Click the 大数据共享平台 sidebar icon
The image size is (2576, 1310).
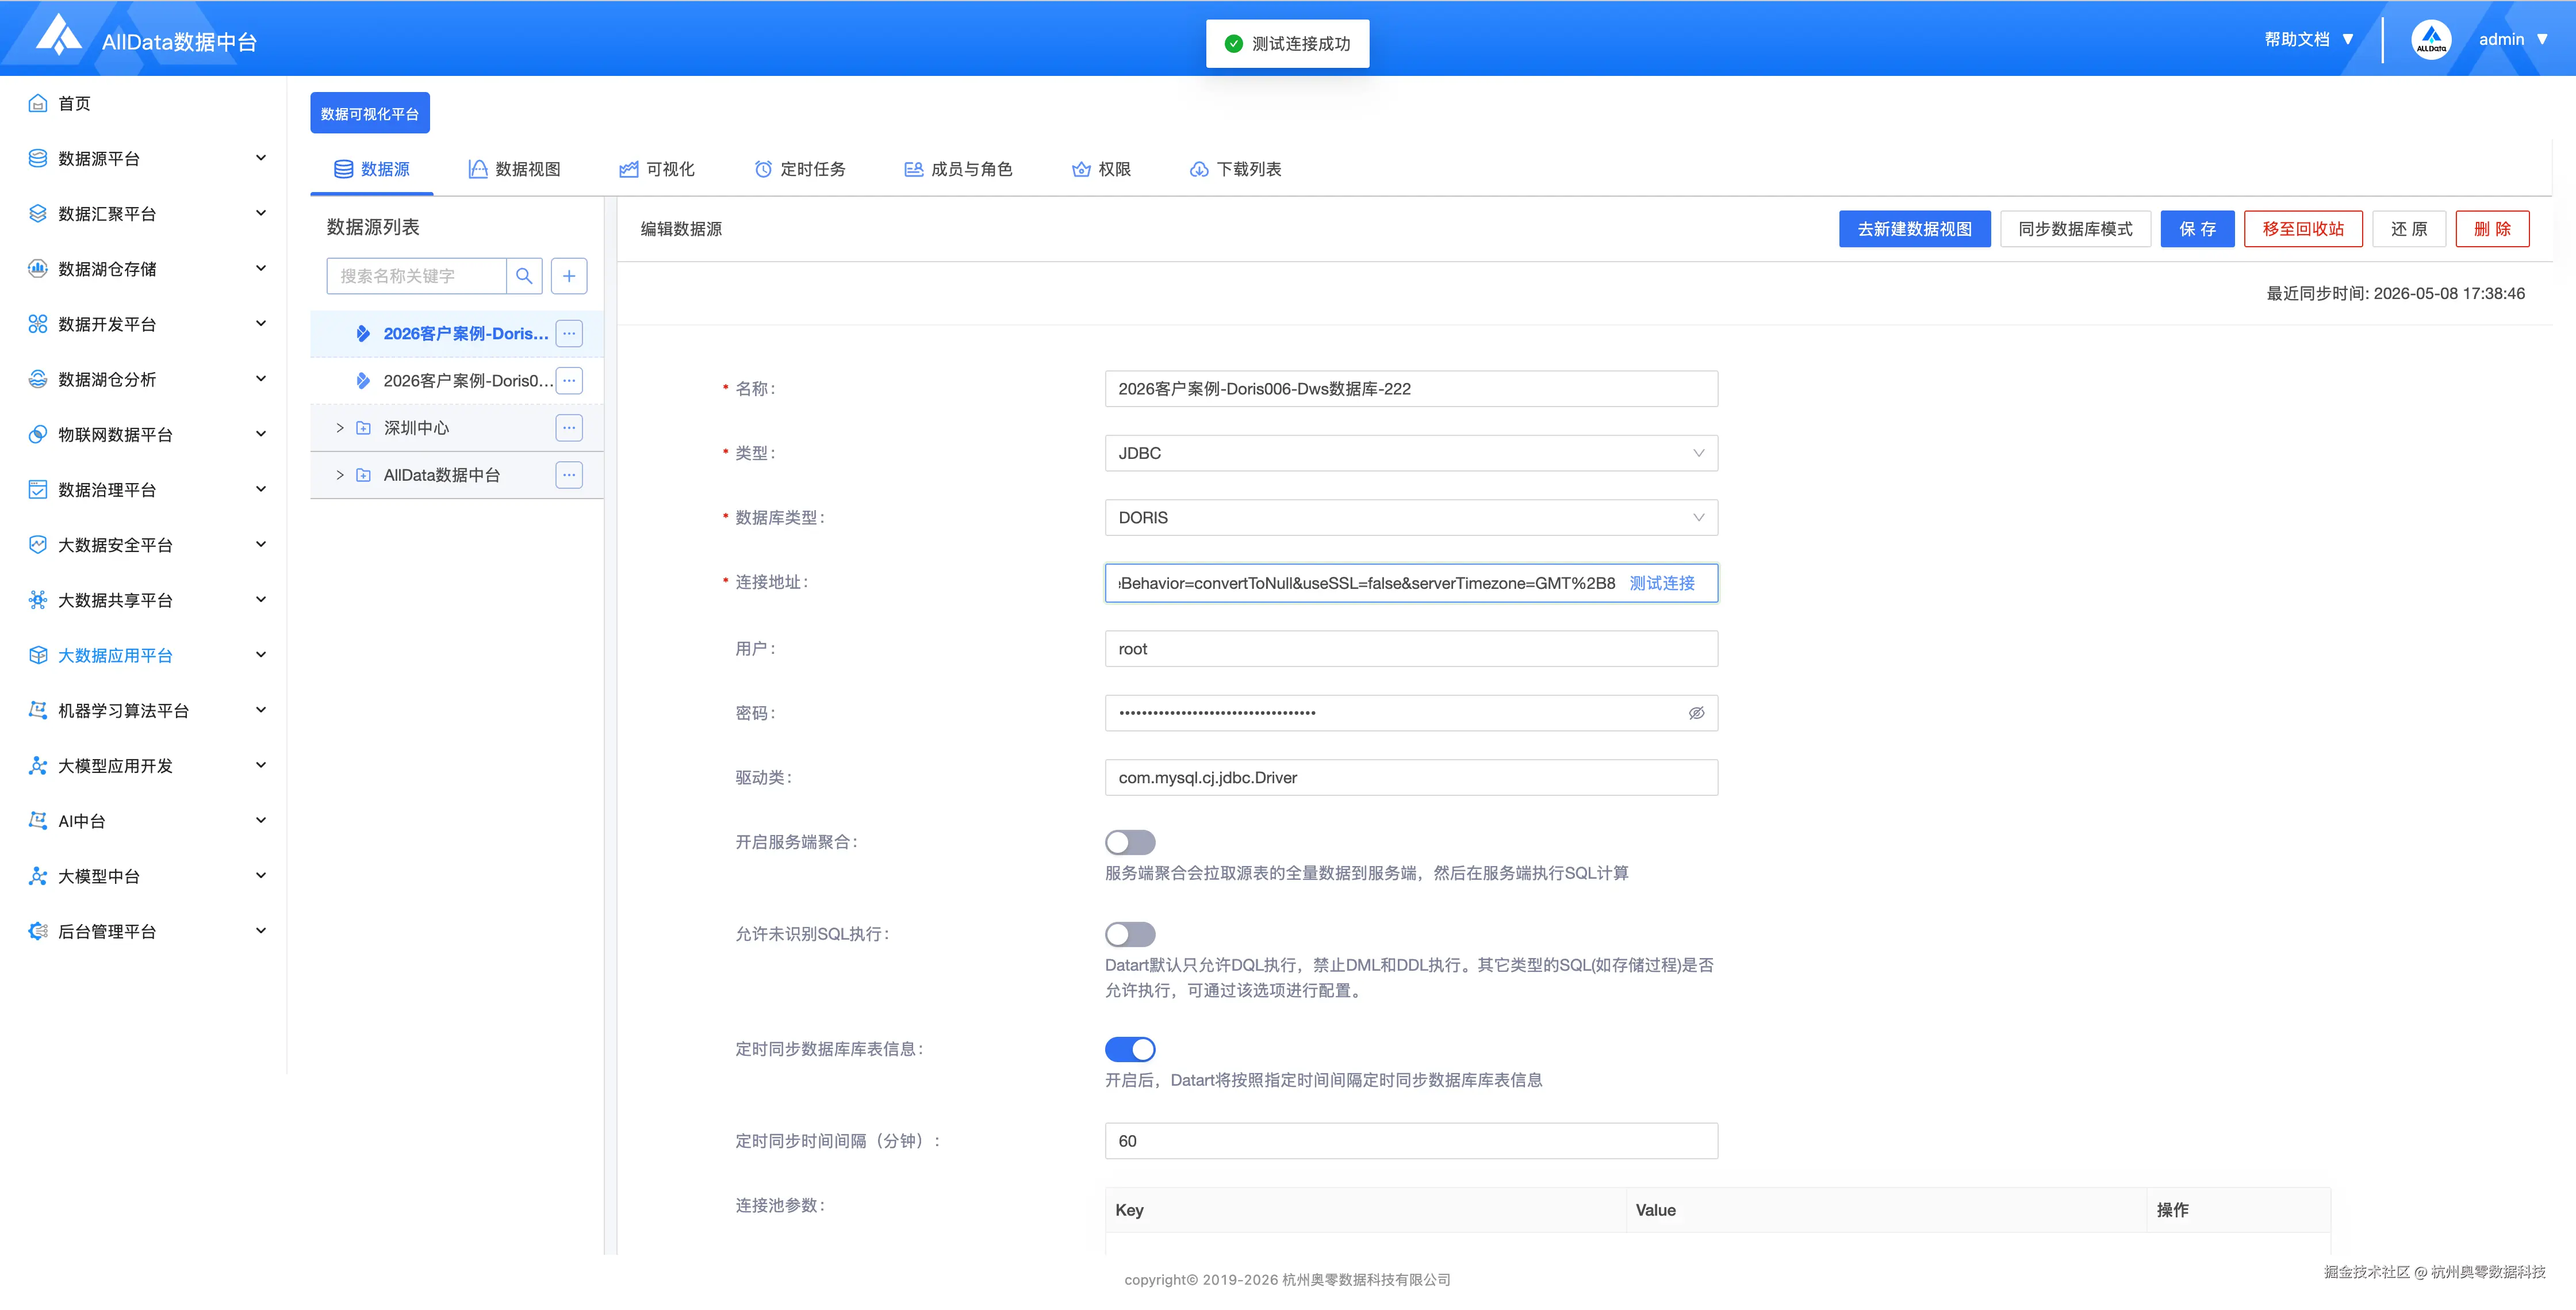coord(38,600)
